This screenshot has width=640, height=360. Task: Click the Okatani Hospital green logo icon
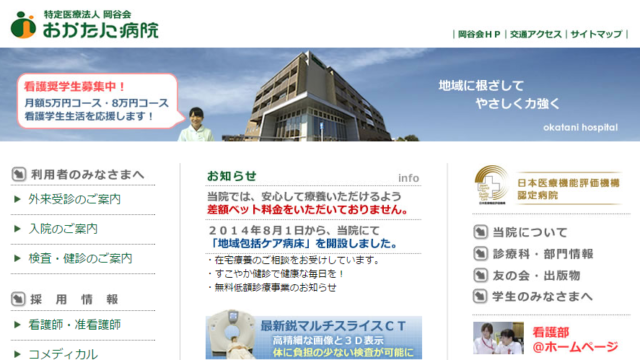23,25
